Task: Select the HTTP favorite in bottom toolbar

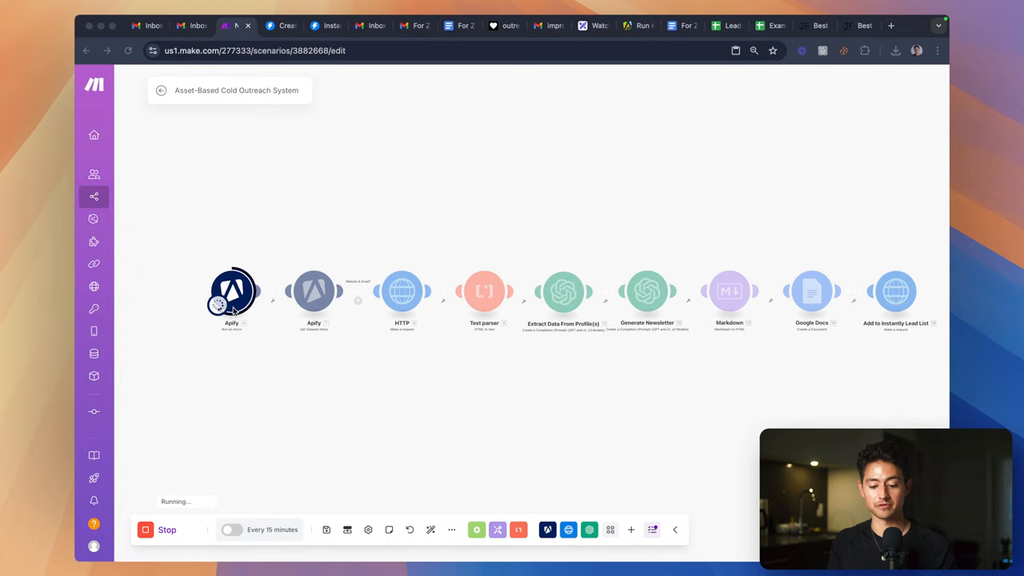Action: [568, 530]
